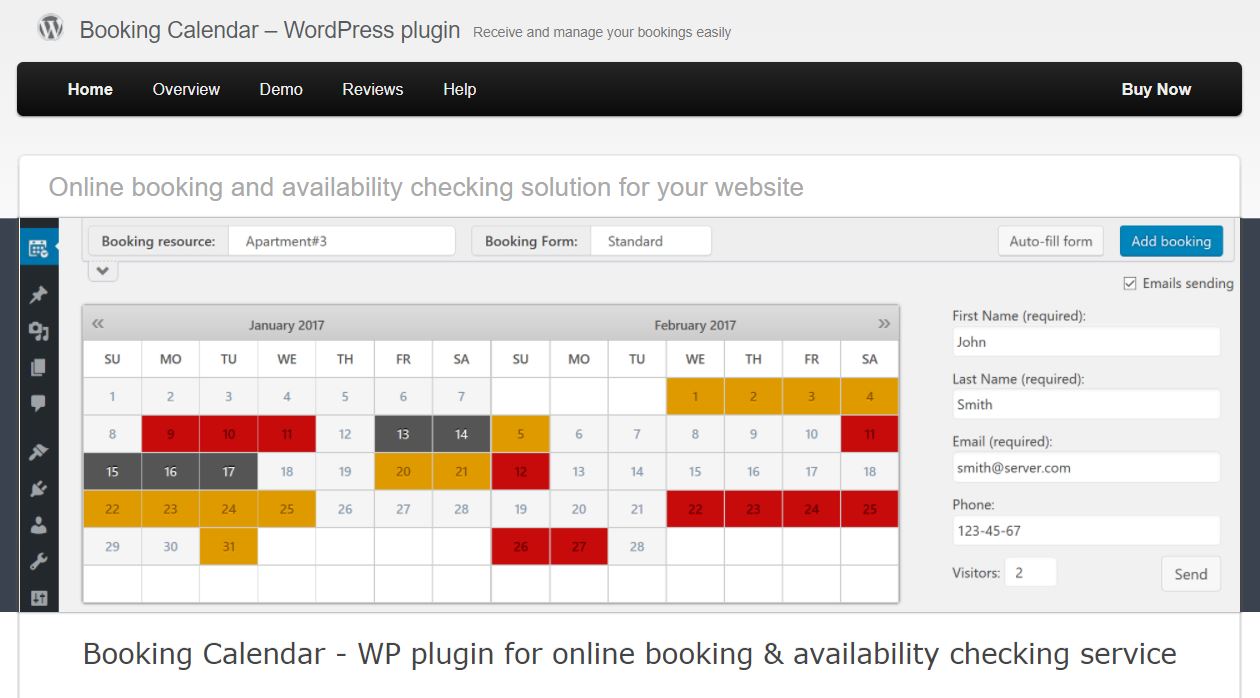The width and height of the screenshot is (1260, 698).
Task: Open the Help nav item
Action: pos(460,89)
